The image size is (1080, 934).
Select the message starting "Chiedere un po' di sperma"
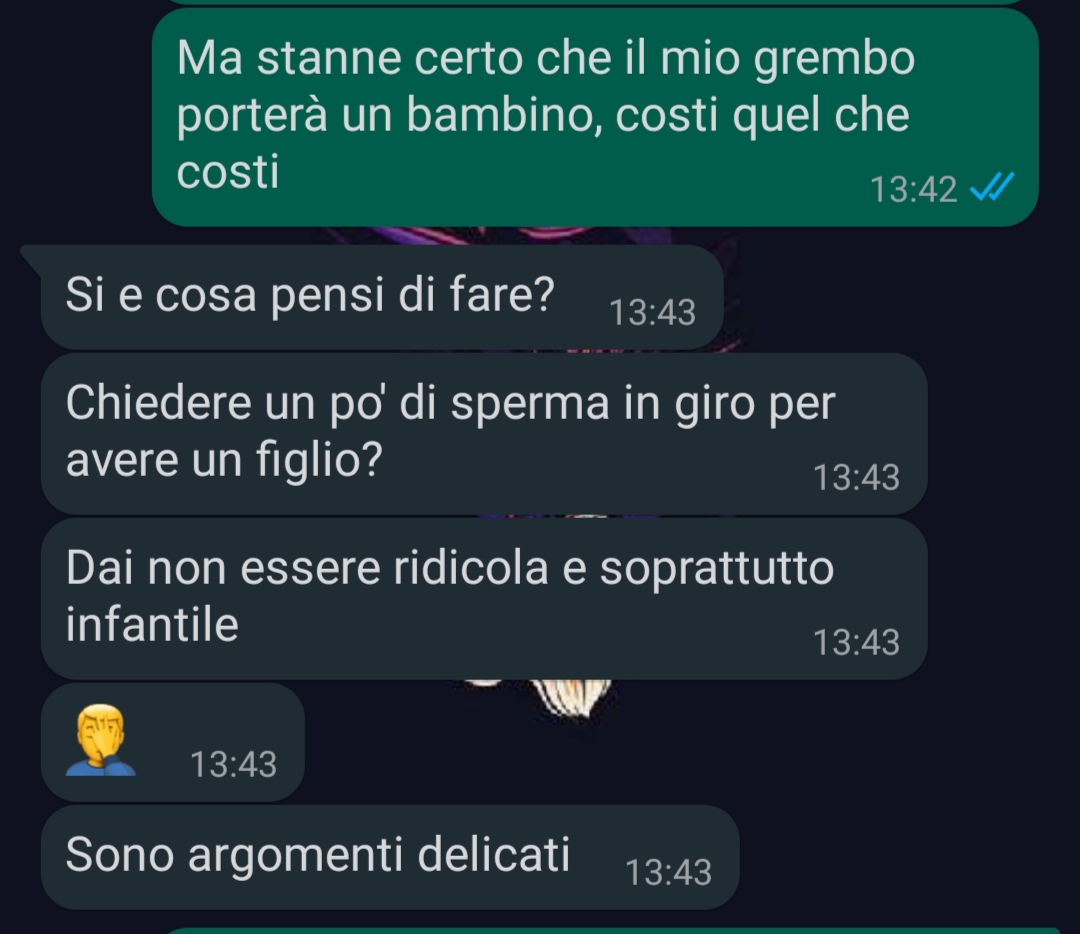point(484,434)
